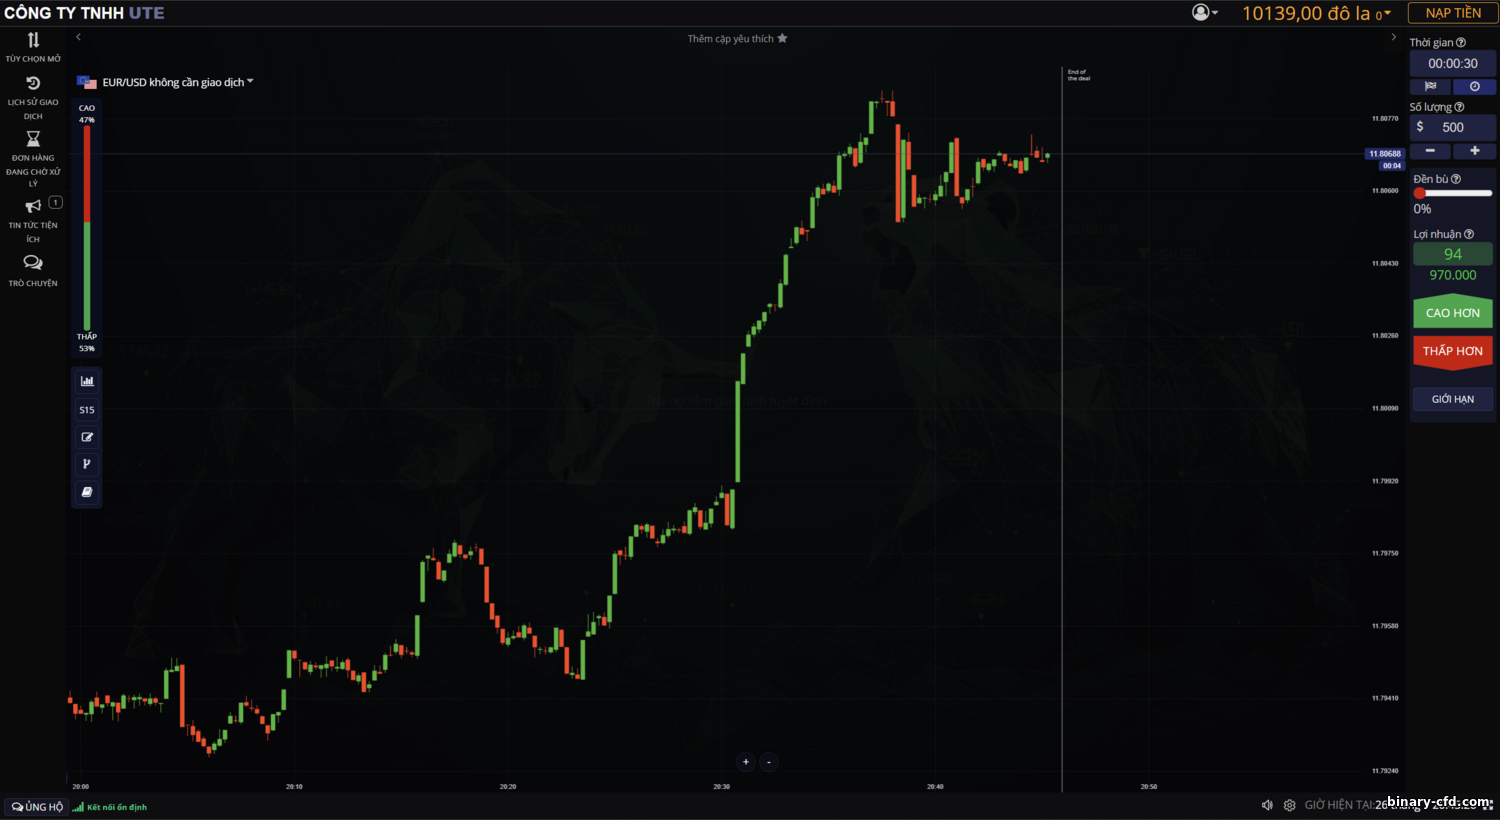This screenshot has width=1500, height=820.
Task: Click the NẠP TIỀN deposit button
Action: pyautogui.click(x=1453, y=13)
